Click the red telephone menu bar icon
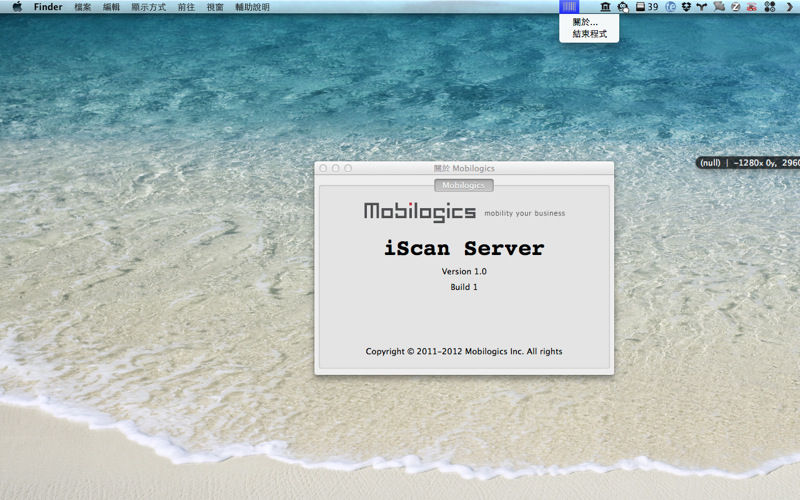Screen dimensions: 800x500 (752, 7)
